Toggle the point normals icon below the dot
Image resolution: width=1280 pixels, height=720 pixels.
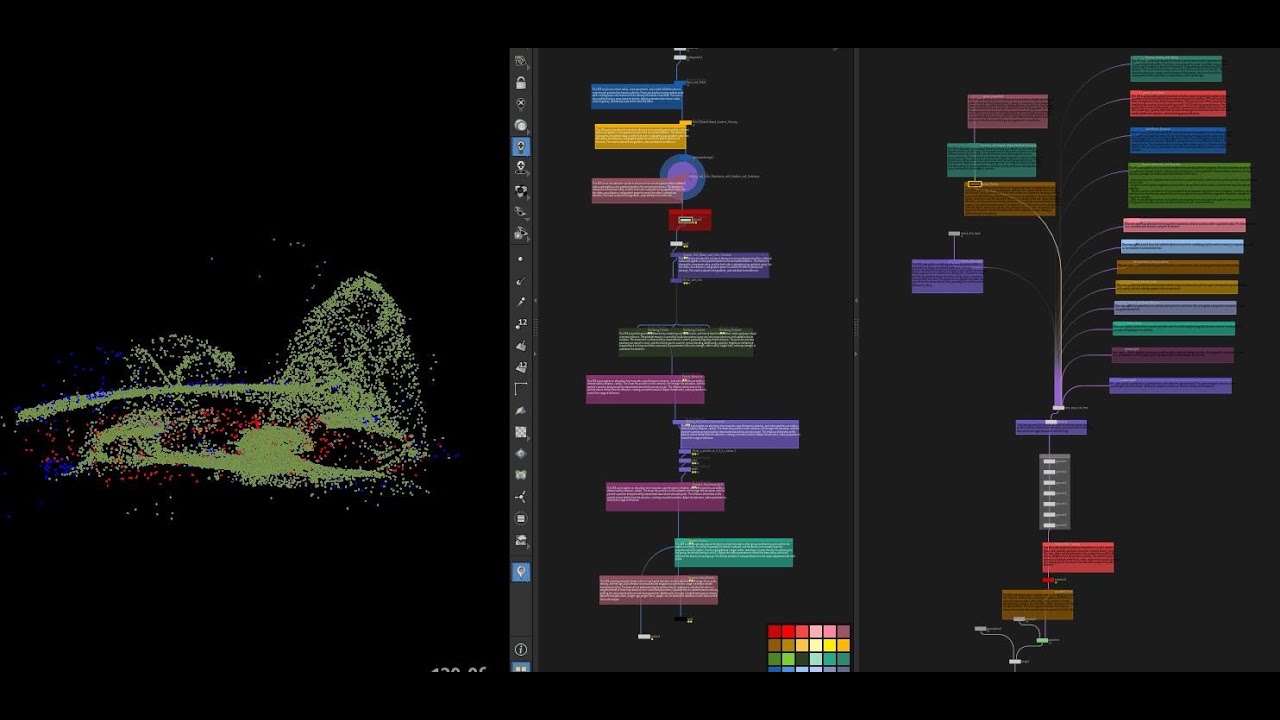[521, 280]
